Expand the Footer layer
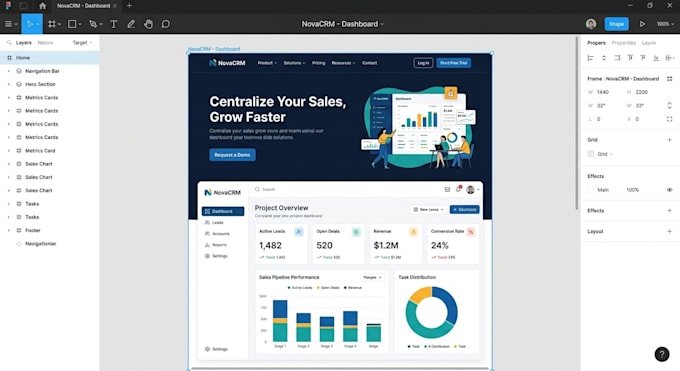 click(9, 230)
